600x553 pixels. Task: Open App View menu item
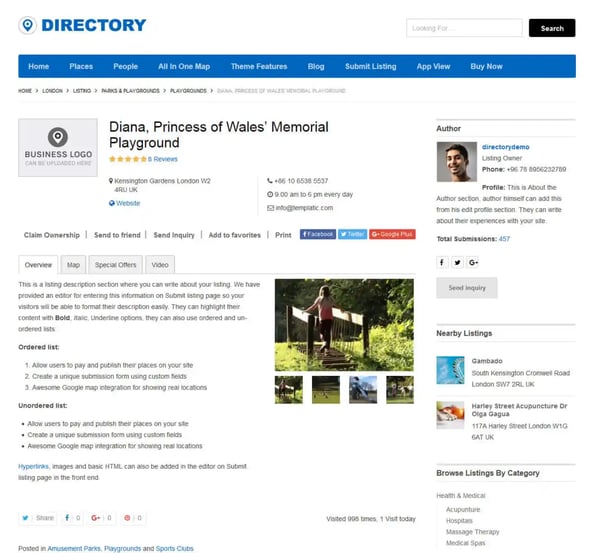434,66
